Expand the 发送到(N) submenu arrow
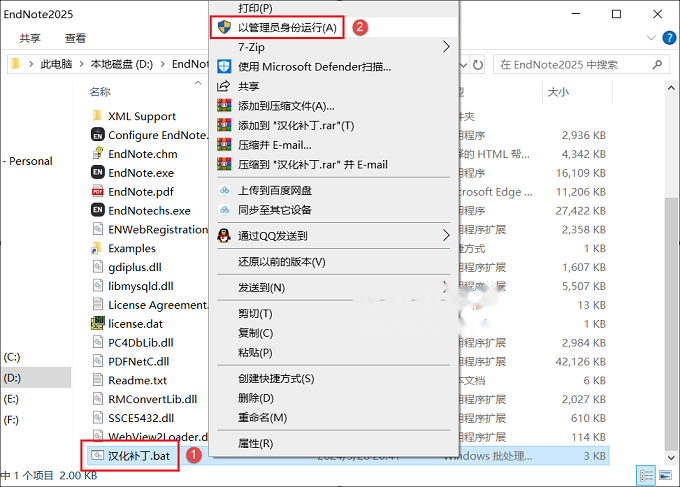The image size is (680, 487). coord(445,287)
